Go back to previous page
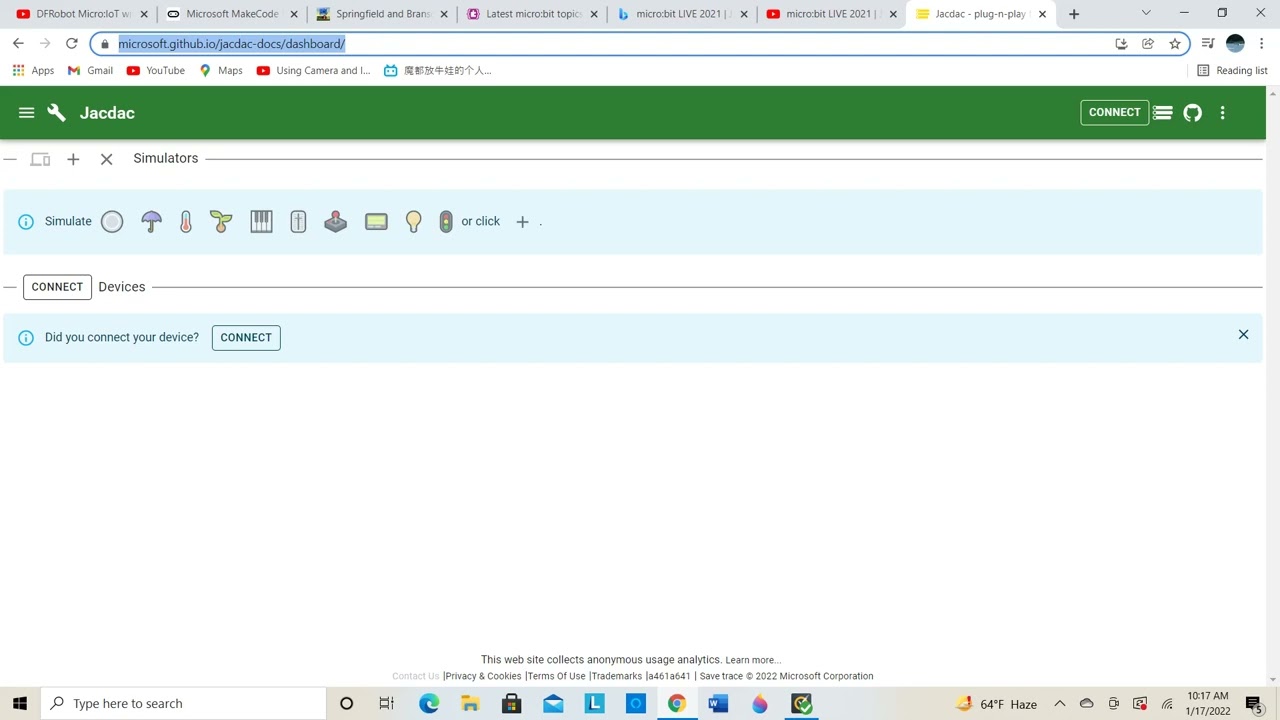The width and height of the screenshot is (1280, 720). pyautogui.click(x=18, y=44)
